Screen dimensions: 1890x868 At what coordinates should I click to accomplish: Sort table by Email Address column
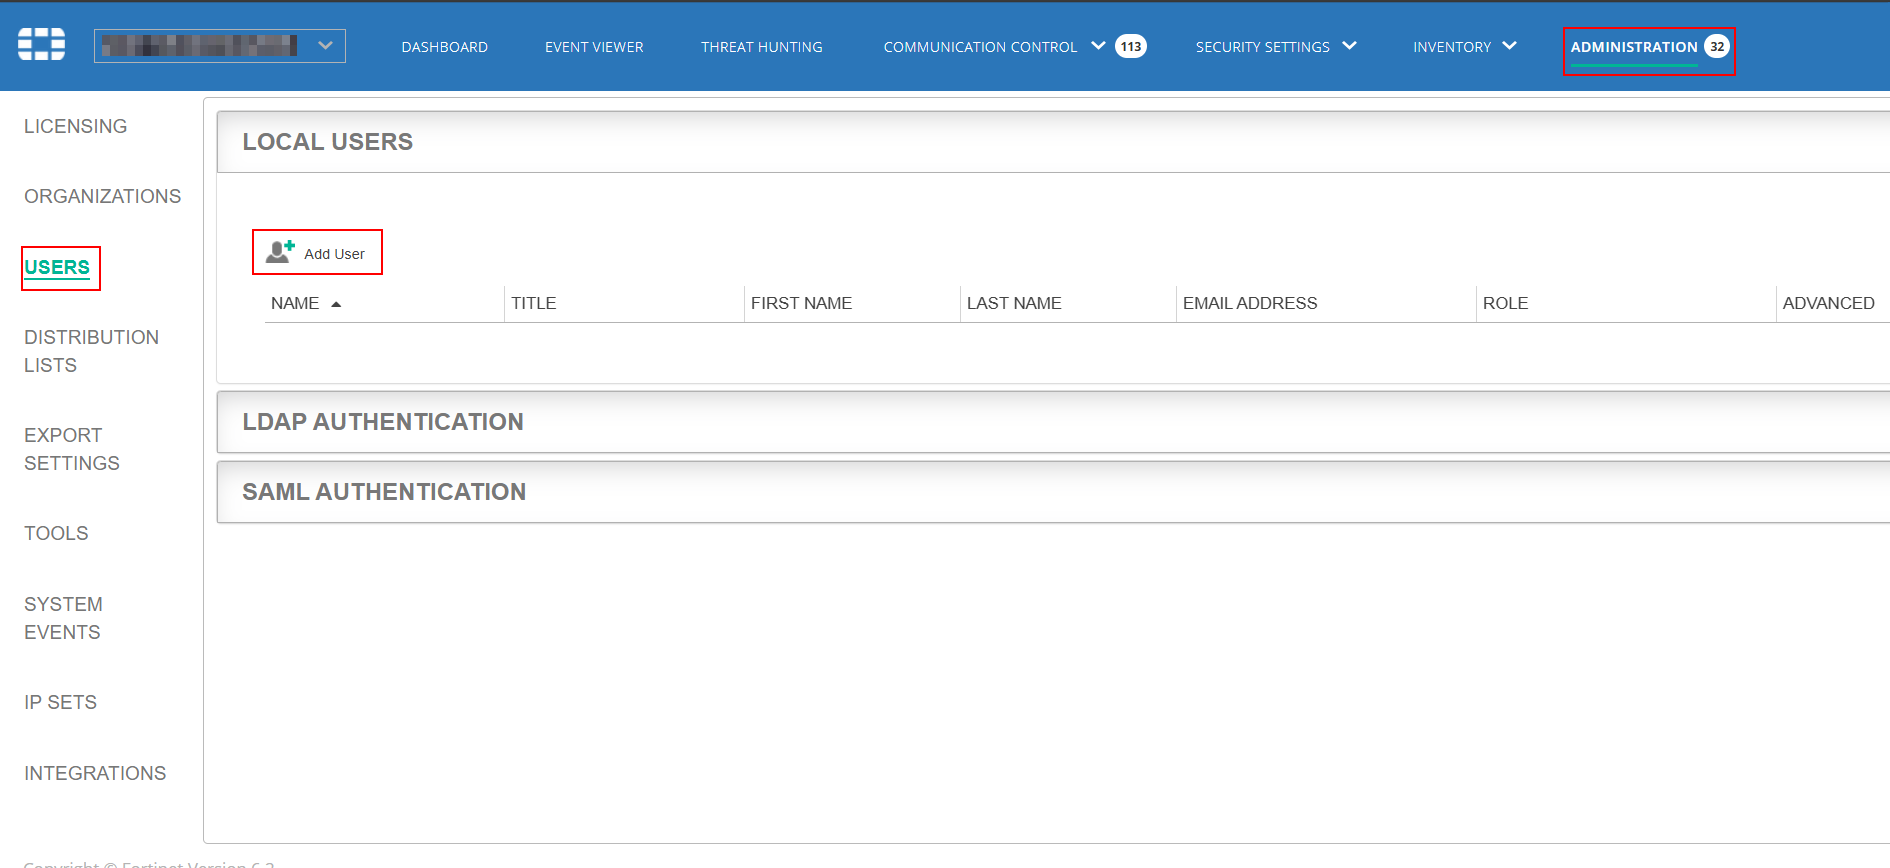coord(1249,303)
